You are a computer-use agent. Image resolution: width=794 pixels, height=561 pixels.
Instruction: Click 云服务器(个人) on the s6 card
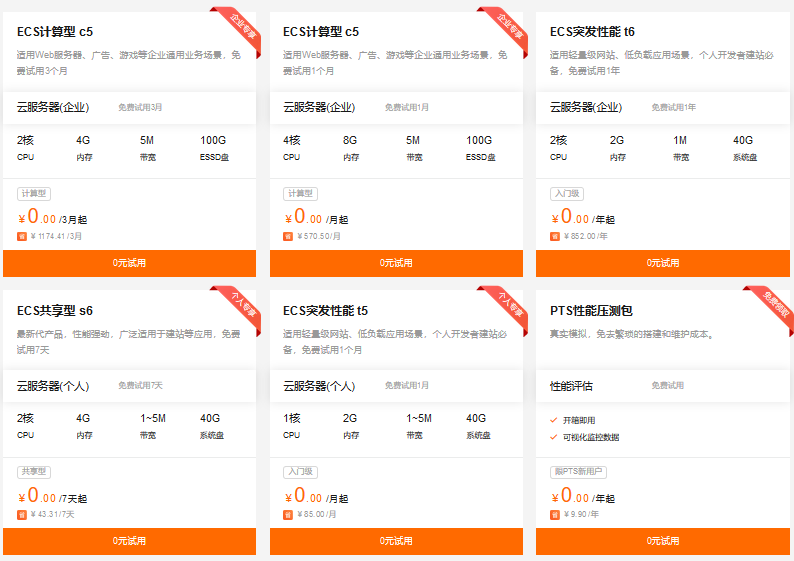pyautogui.click(x=53, y=386)
